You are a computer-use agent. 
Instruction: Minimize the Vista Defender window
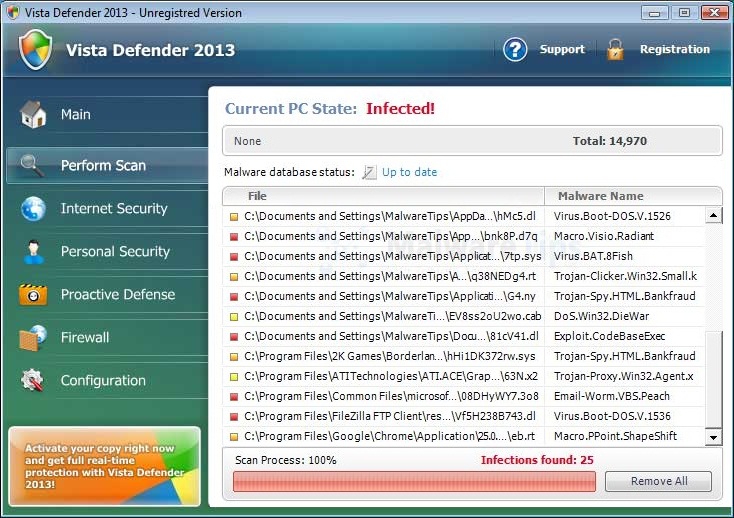point(654,13)
